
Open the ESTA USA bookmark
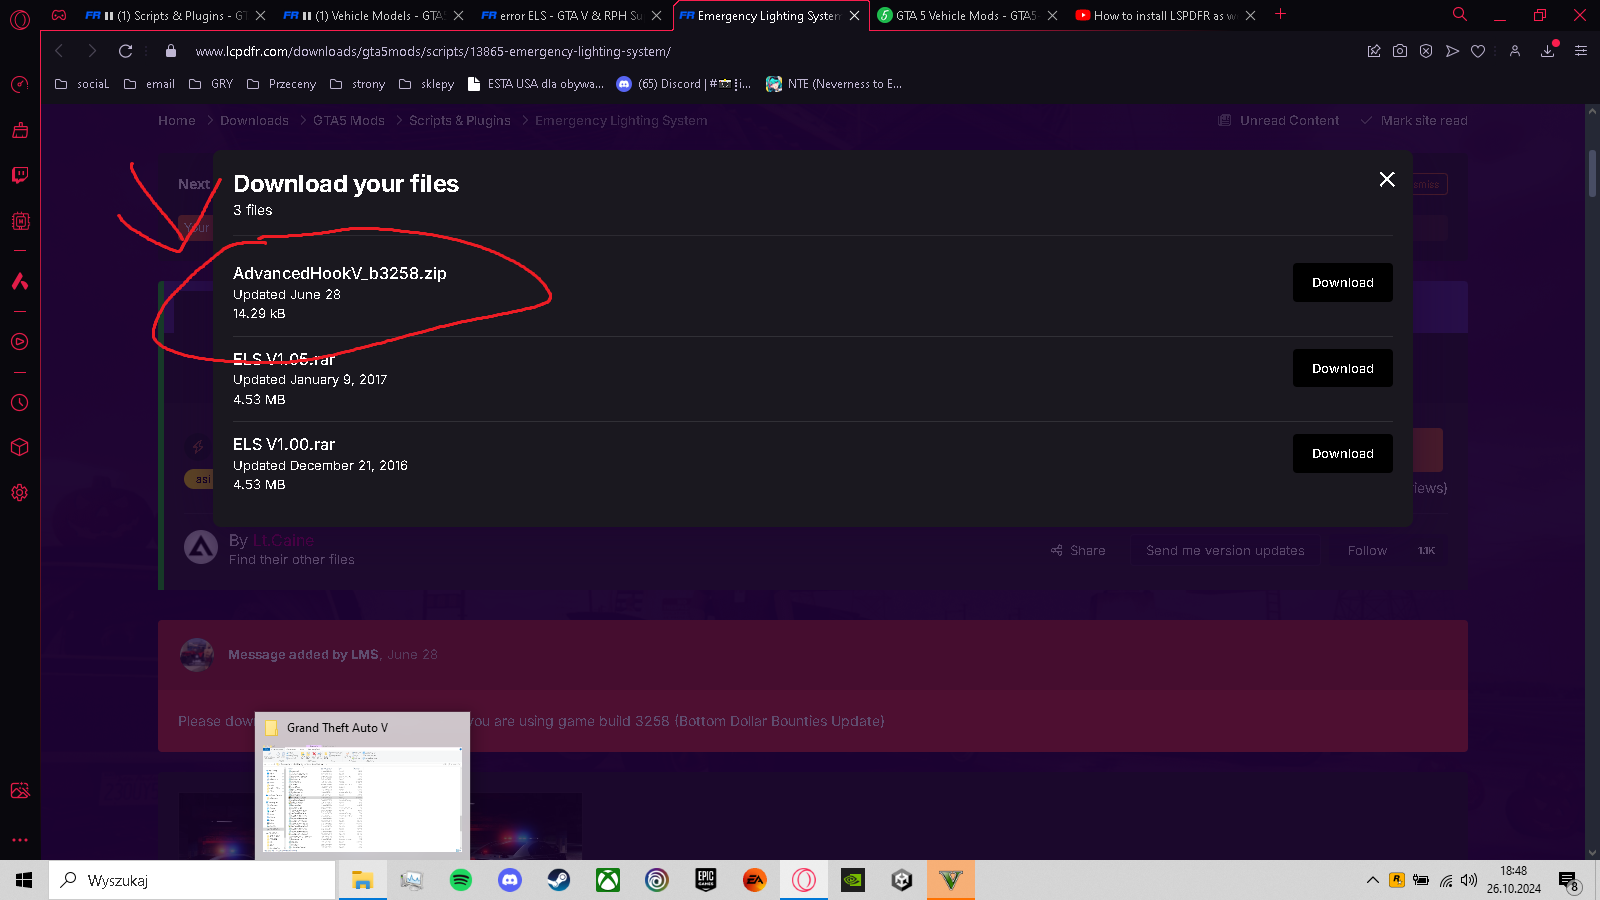click(x=536, y=84)
